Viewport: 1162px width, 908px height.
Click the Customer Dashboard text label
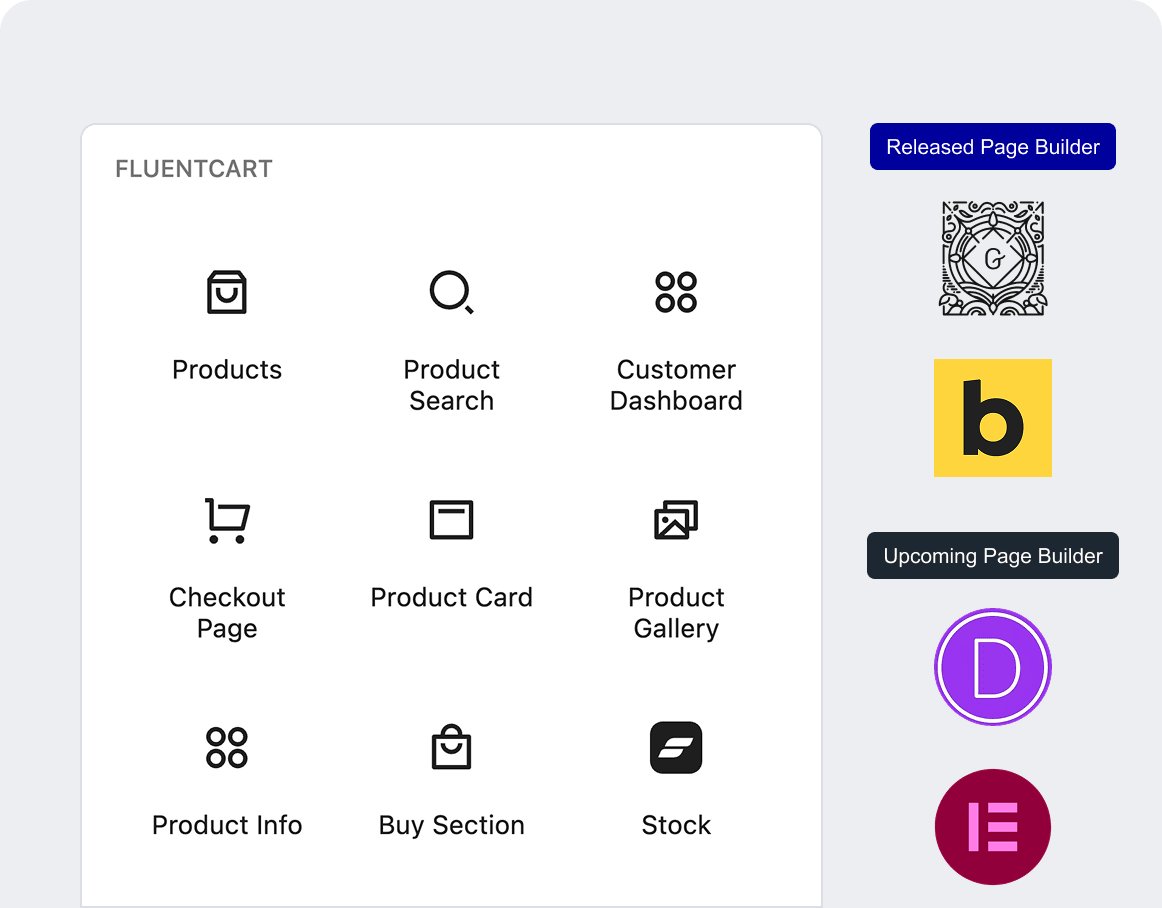676,385
